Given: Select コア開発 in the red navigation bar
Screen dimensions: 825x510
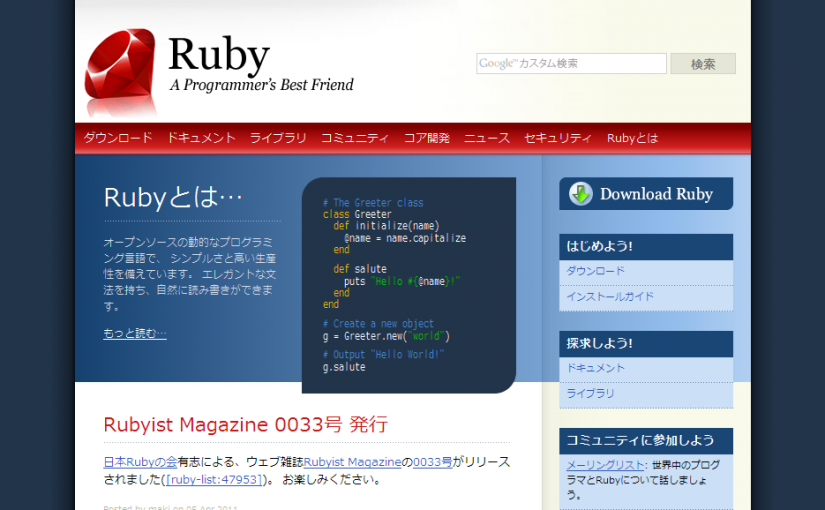Looking at the screenshot, I should 426,138.
